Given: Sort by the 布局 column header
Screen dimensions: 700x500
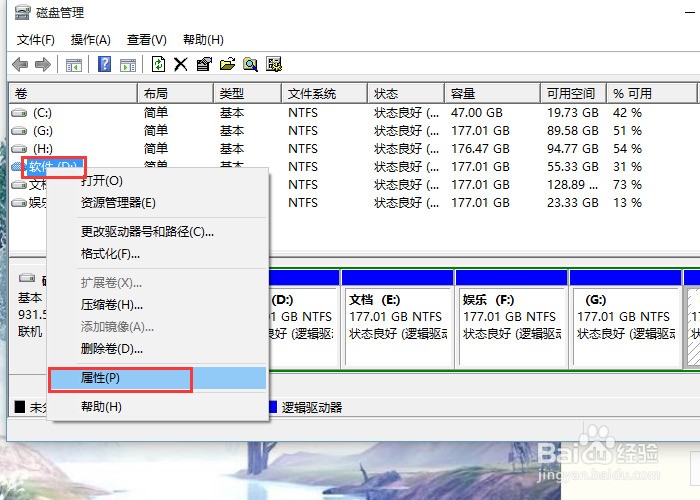Looking at the screenshot, I should click(175, 93).
